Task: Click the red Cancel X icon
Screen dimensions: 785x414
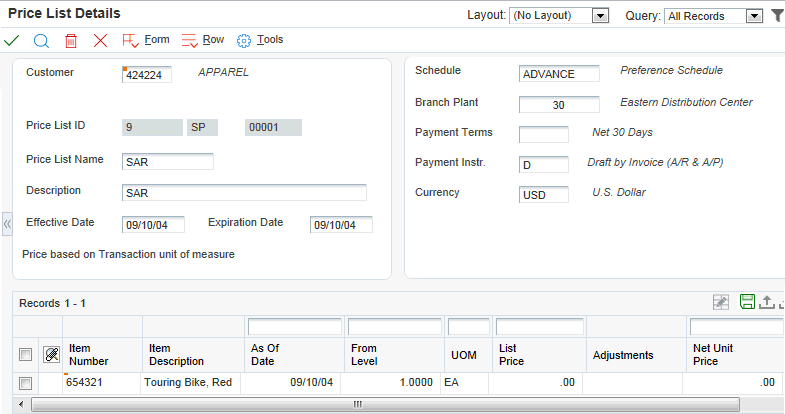Action: pos(100,41)
